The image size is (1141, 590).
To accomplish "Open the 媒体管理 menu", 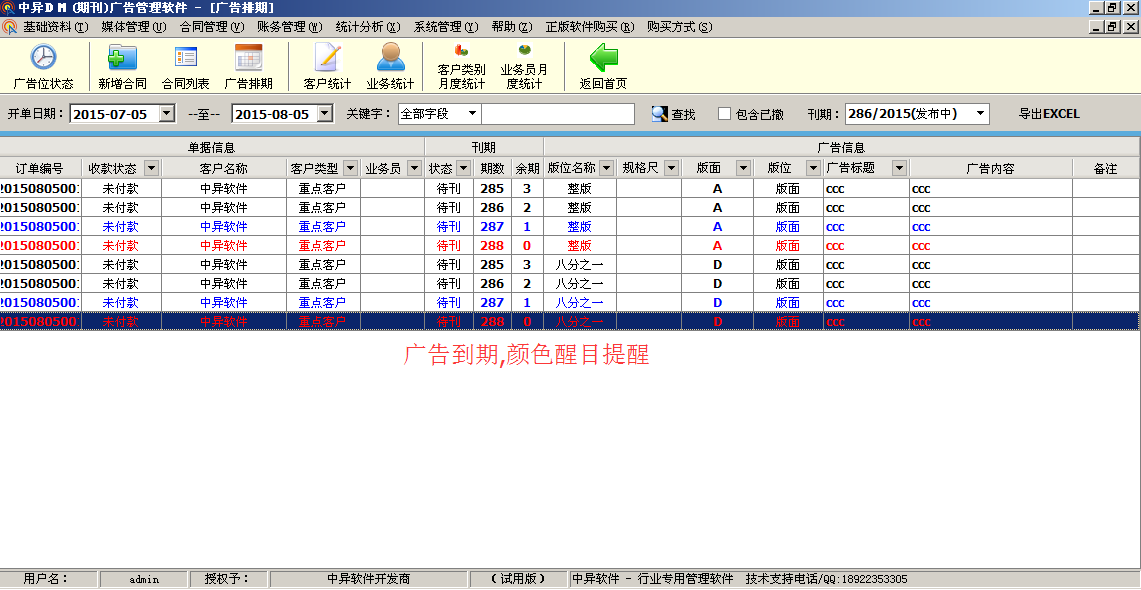I will tap(132, 27).
